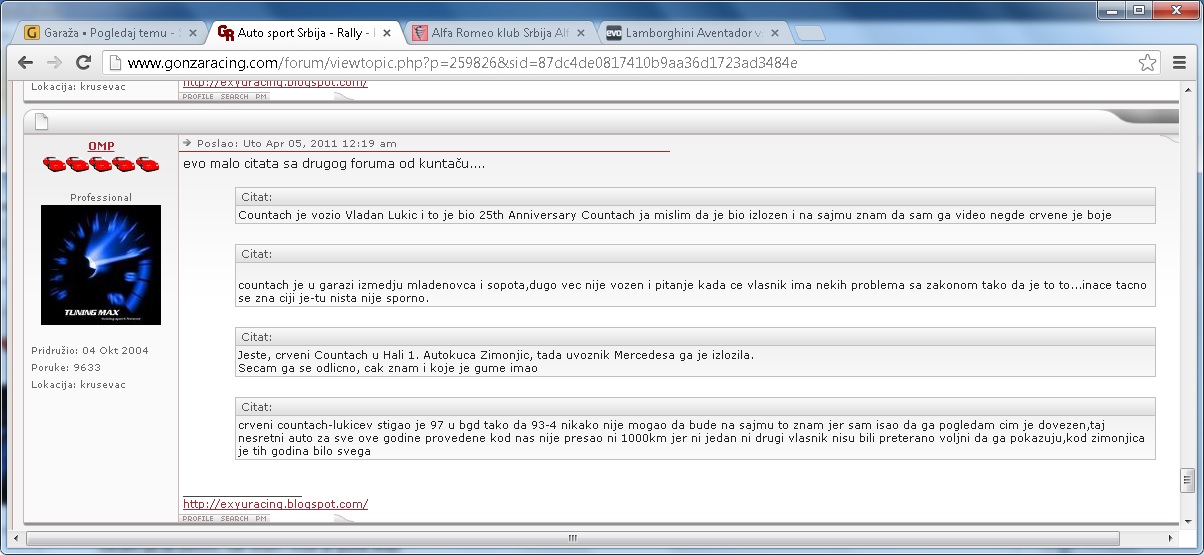
Task: Close the Lamborghini Aventador tab
Action: pos(776,33)
